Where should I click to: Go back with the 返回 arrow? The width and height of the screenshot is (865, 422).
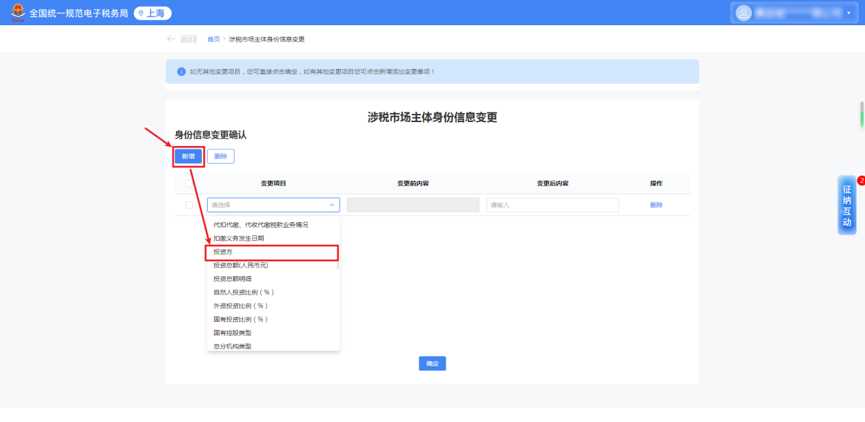point(181,39)
